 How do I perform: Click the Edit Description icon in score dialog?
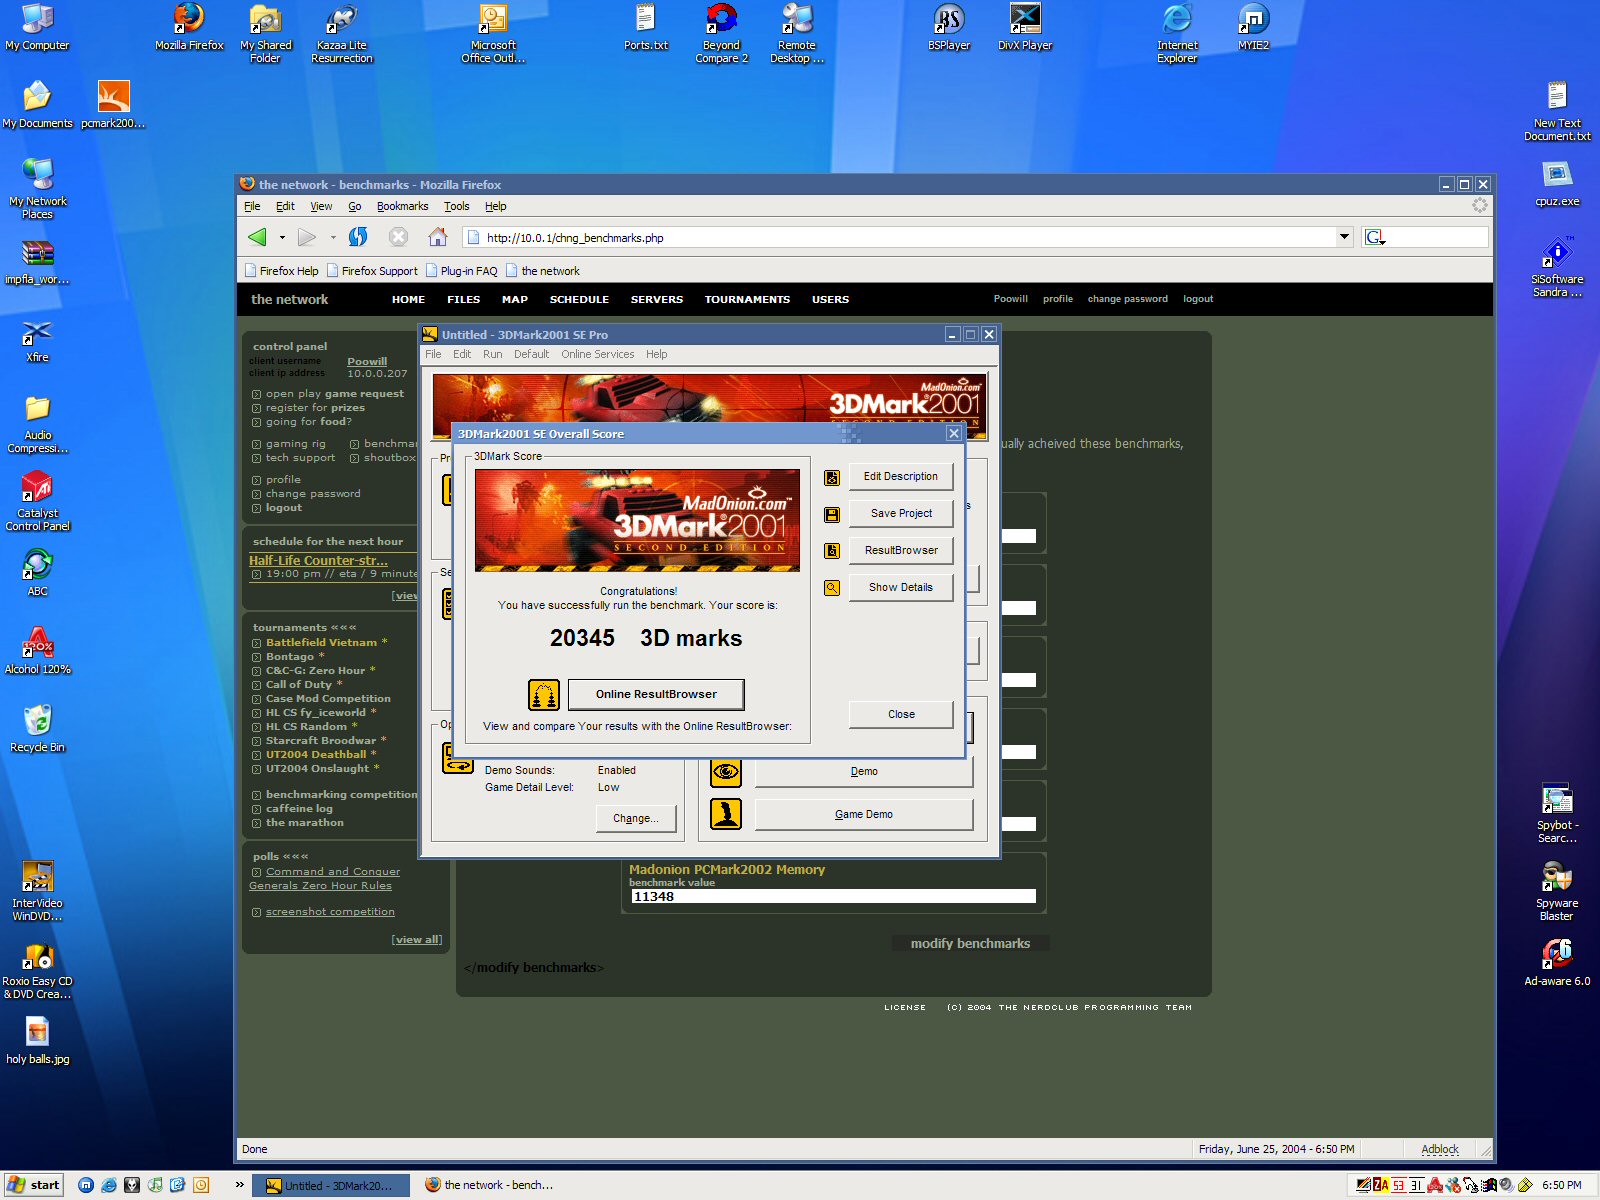click(831, 478)
